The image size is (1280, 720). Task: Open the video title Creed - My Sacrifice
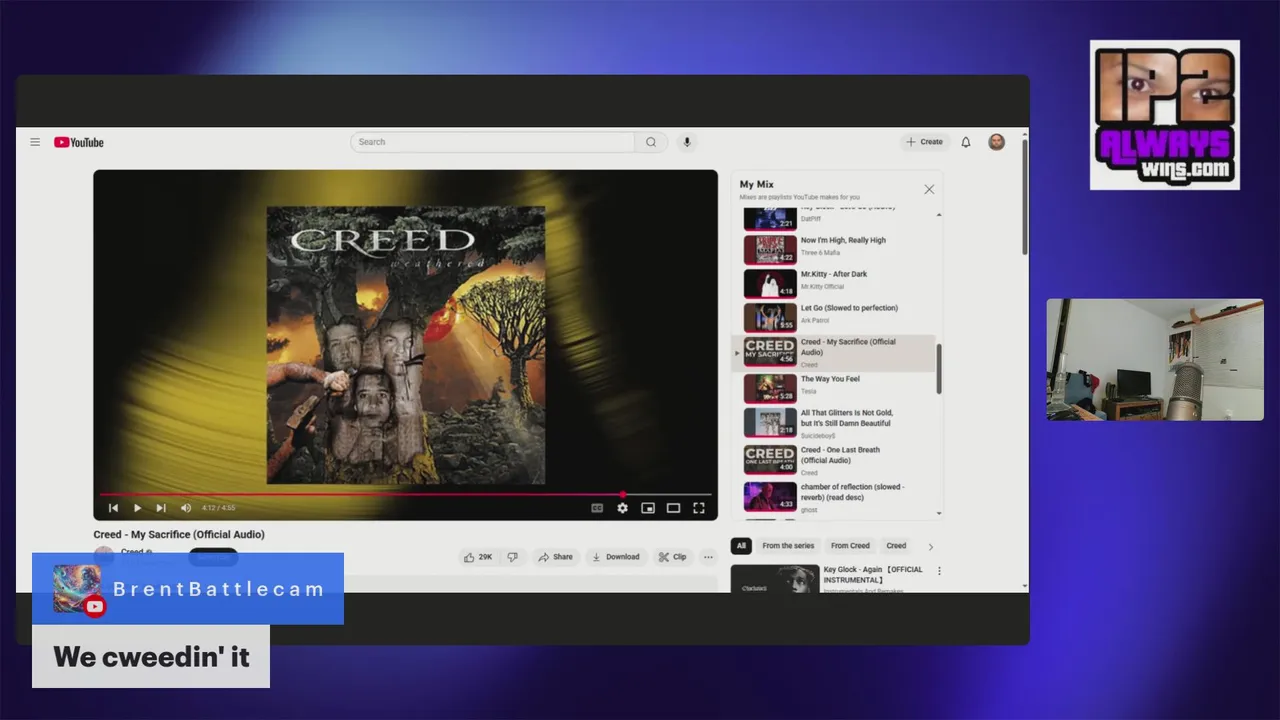[x=179, y=534]
